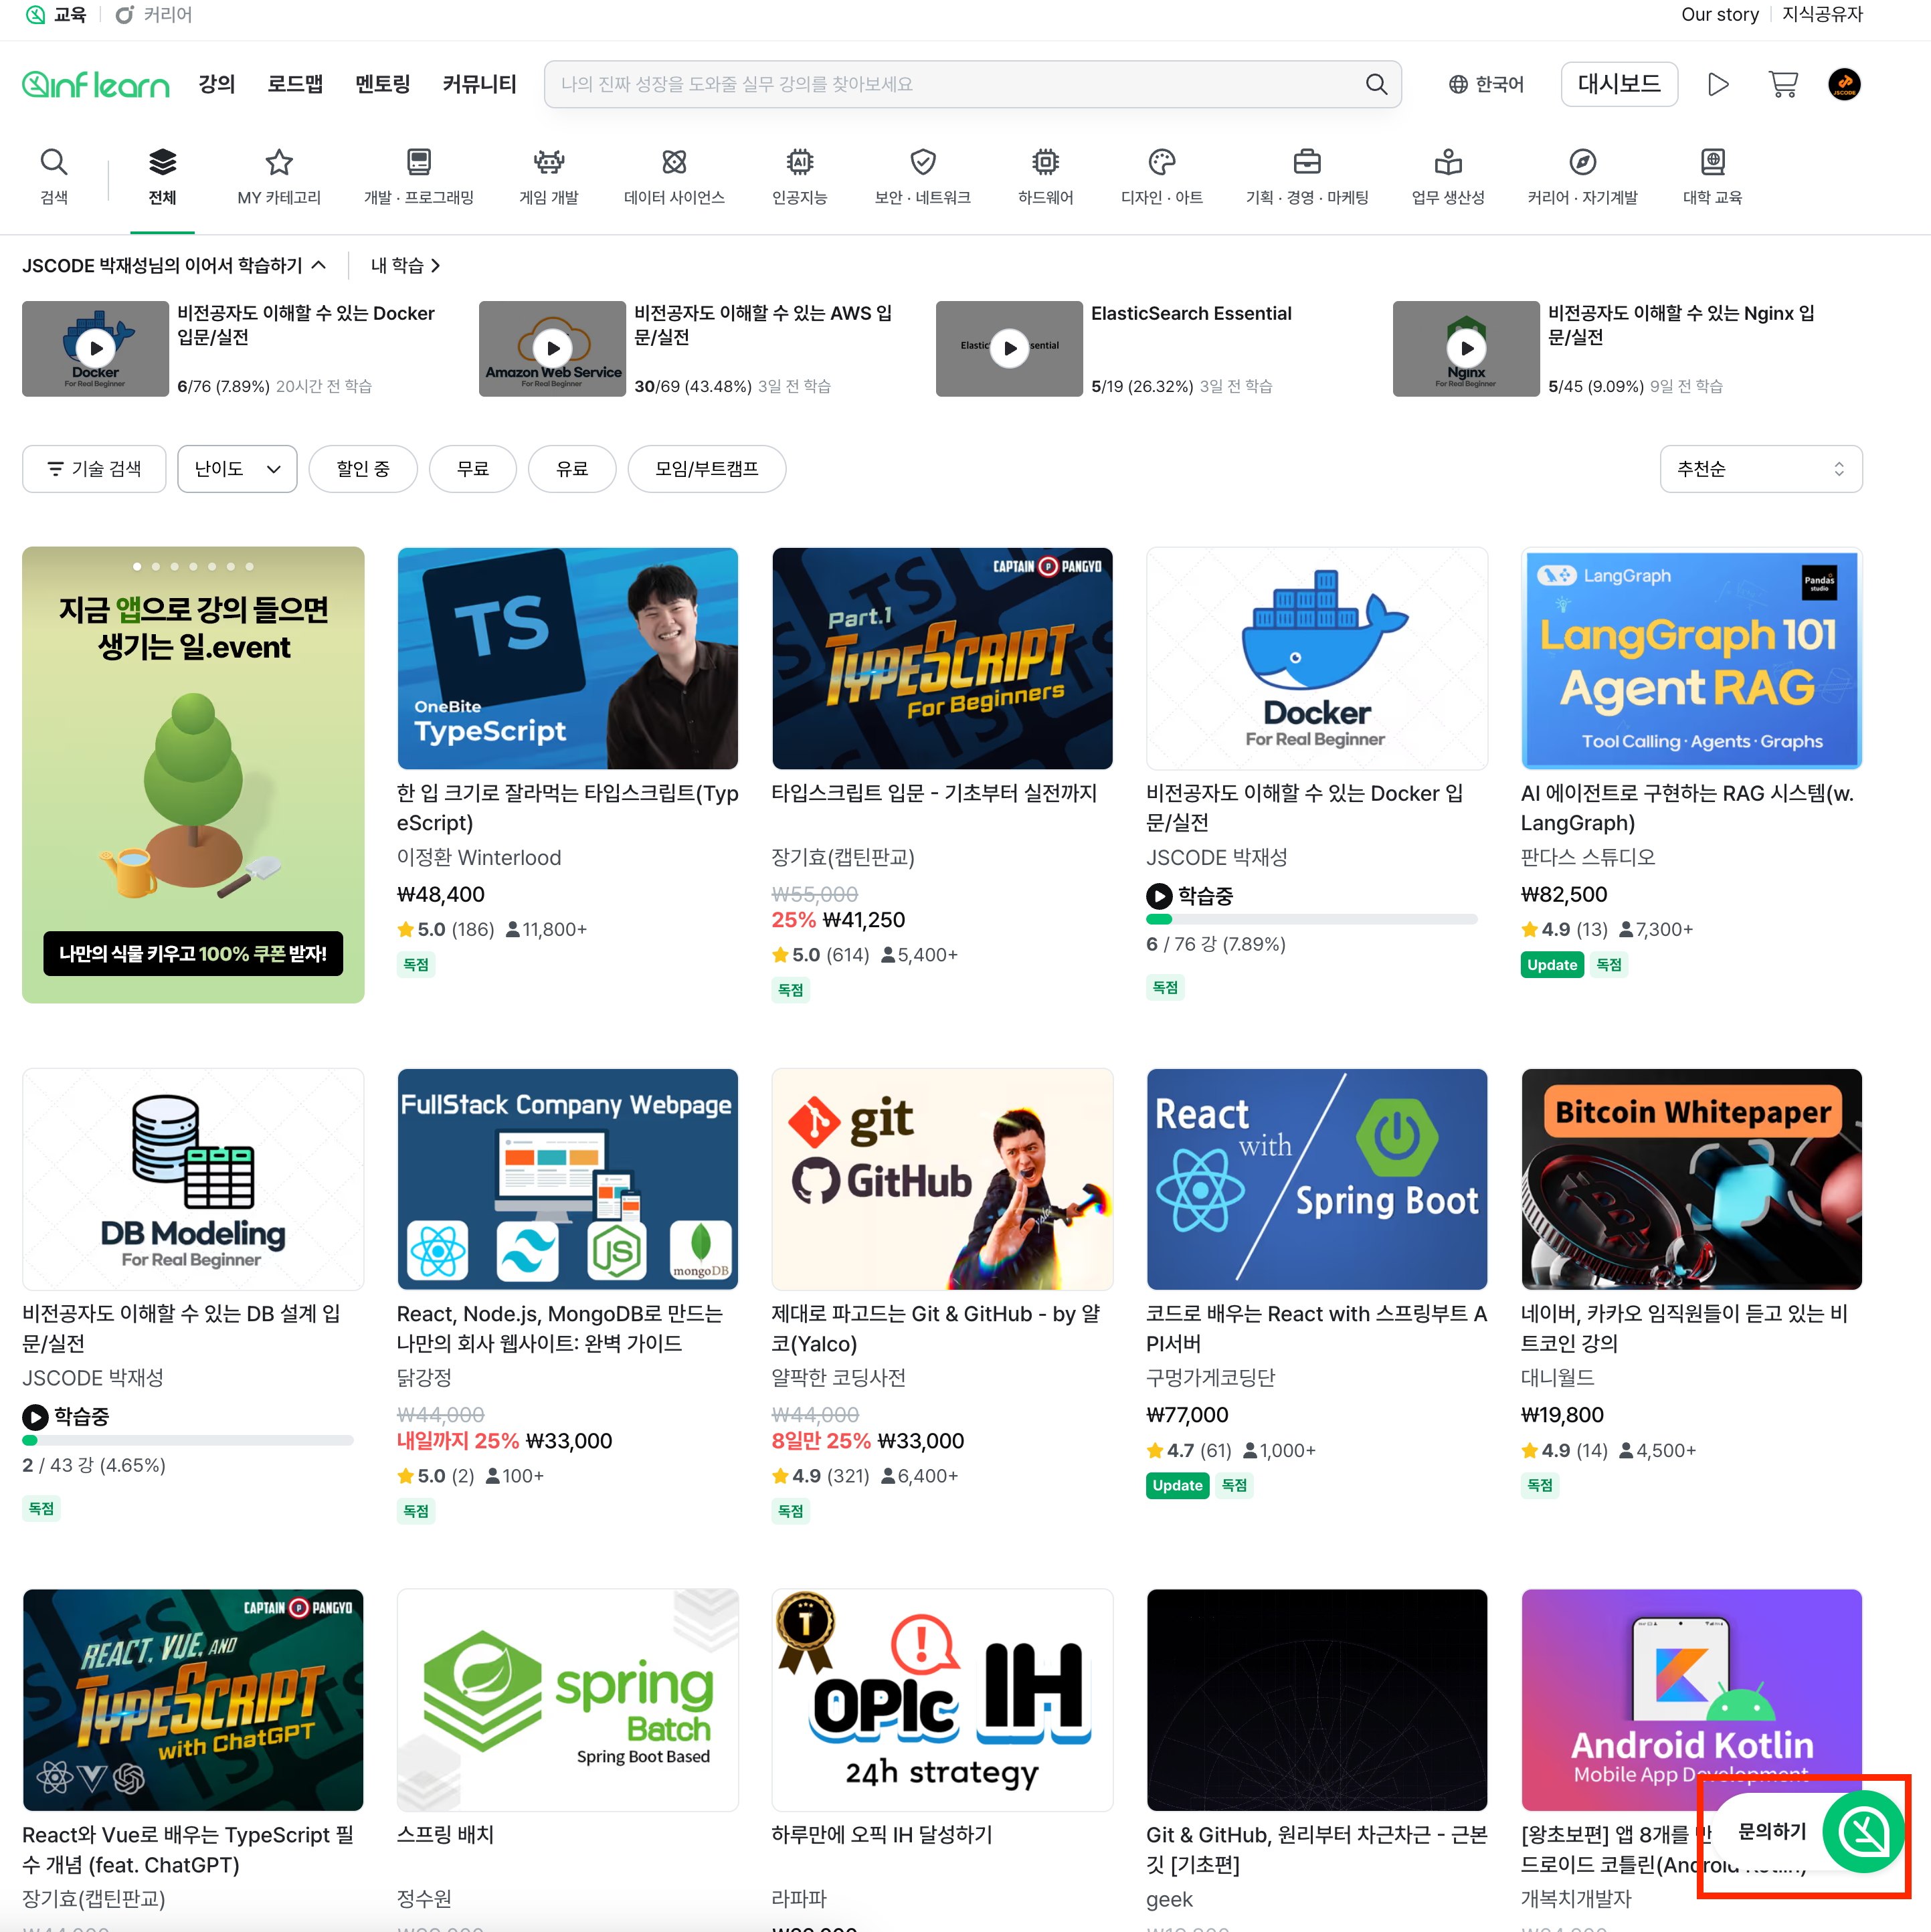Image resolution: width=1931 pixels, height=1932 pixels.
Task: Select the 업무 생산성 category
Action: (x=1447, y=176)
